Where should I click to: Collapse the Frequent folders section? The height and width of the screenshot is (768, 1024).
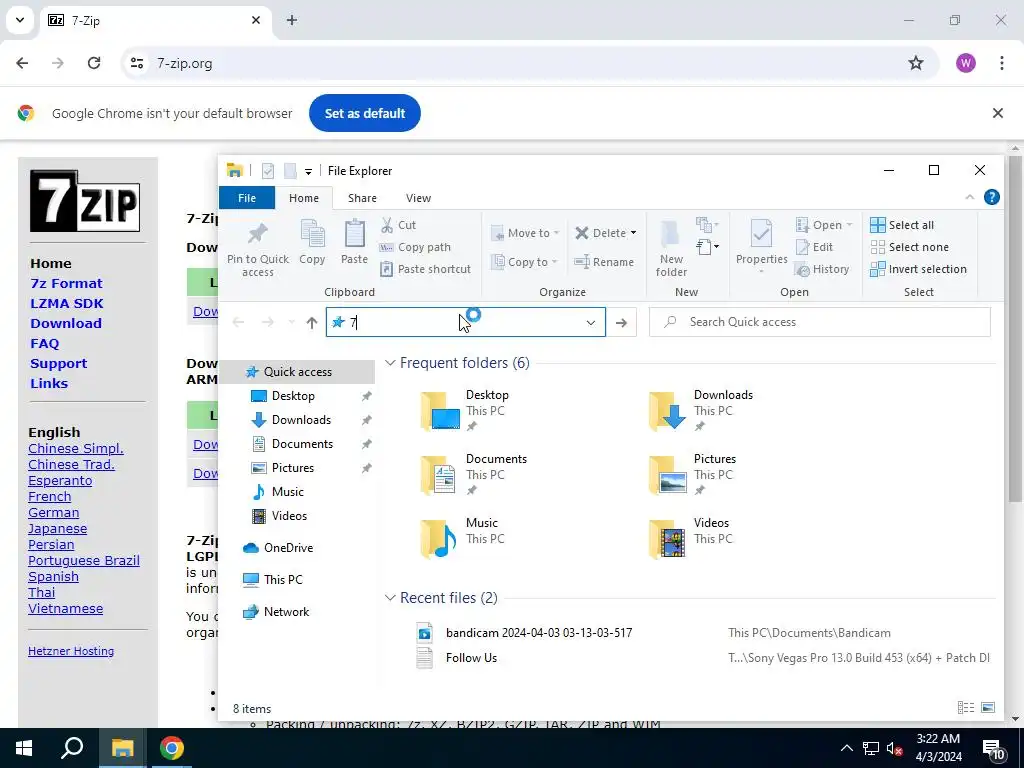click(x=390, y=363)
